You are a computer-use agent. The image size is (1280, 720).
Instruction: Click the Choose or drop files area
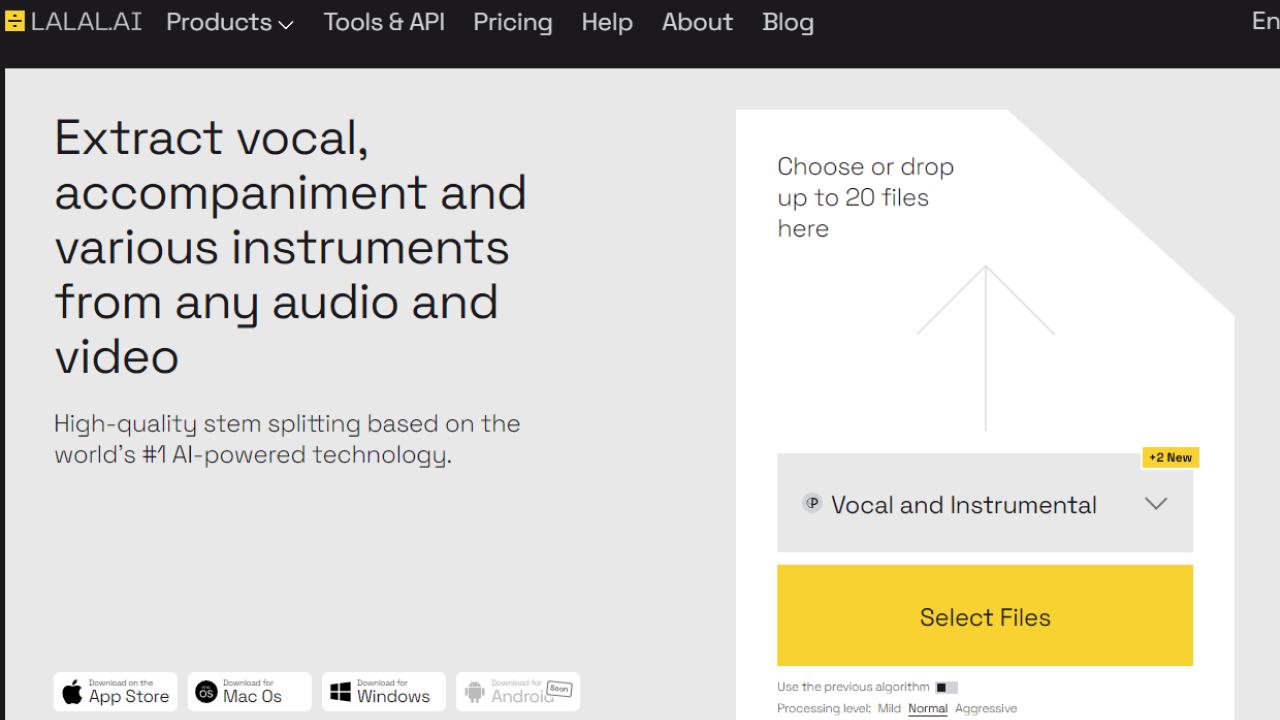[866, 197]
